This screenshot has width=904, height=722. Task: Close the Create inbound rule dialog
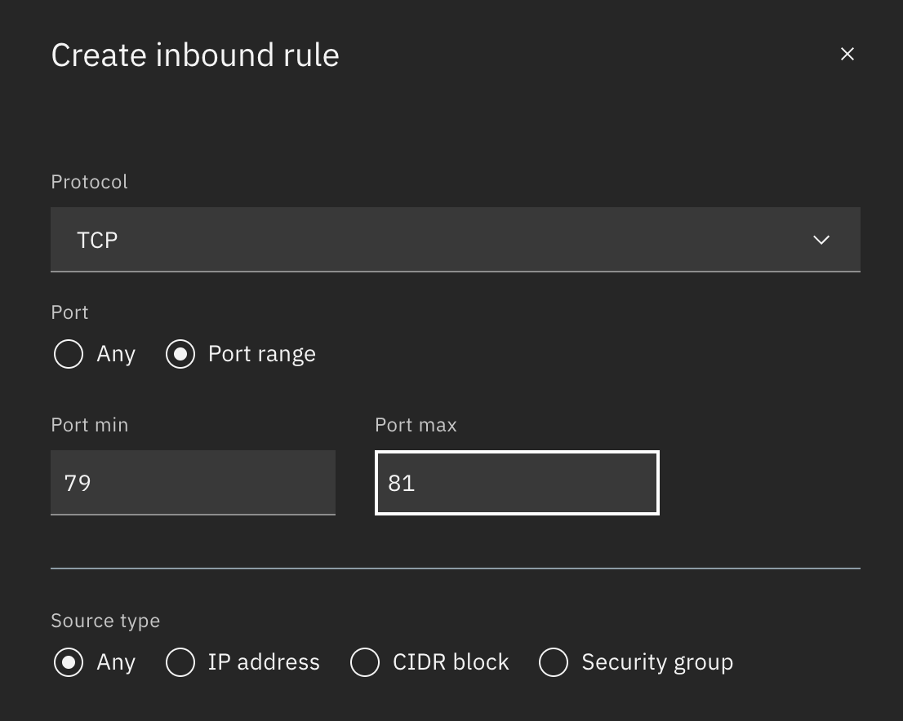[x=847, y=54]
